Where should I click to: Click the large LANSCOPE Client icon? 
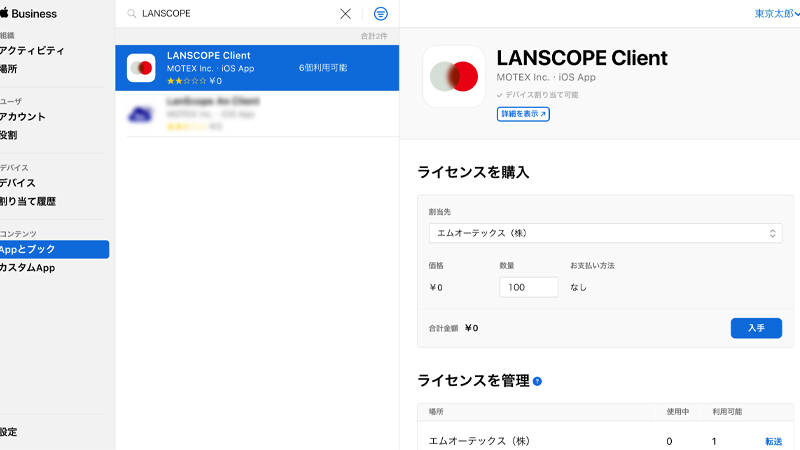pyautogui.click(x=454, y=77)
